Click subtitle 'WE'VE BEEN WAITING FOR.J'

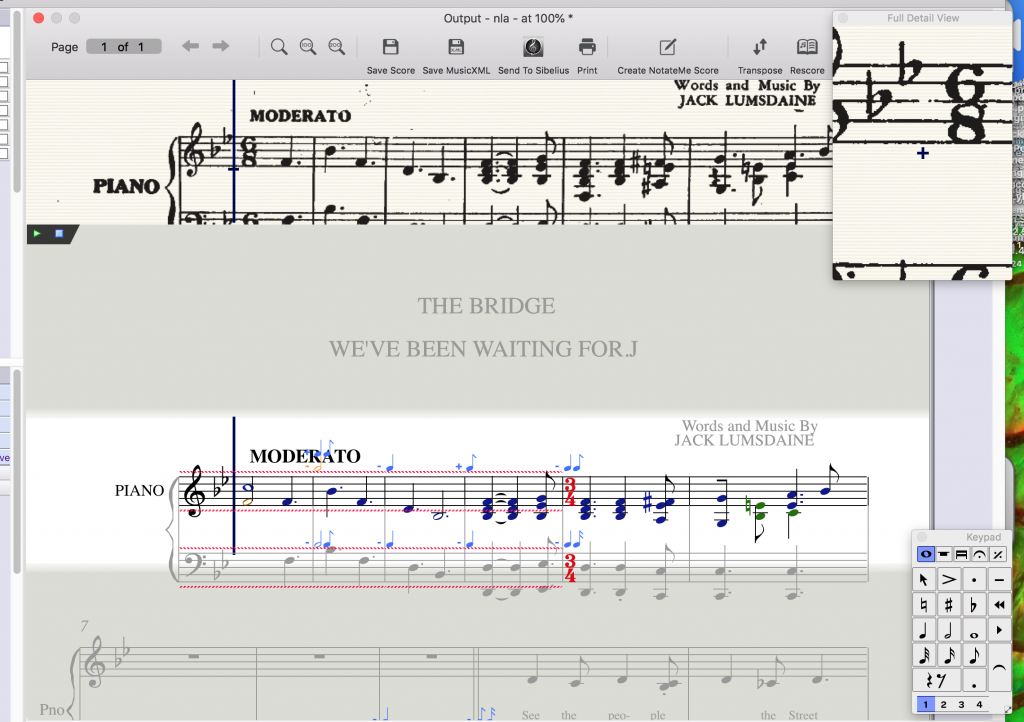(483, 349)
